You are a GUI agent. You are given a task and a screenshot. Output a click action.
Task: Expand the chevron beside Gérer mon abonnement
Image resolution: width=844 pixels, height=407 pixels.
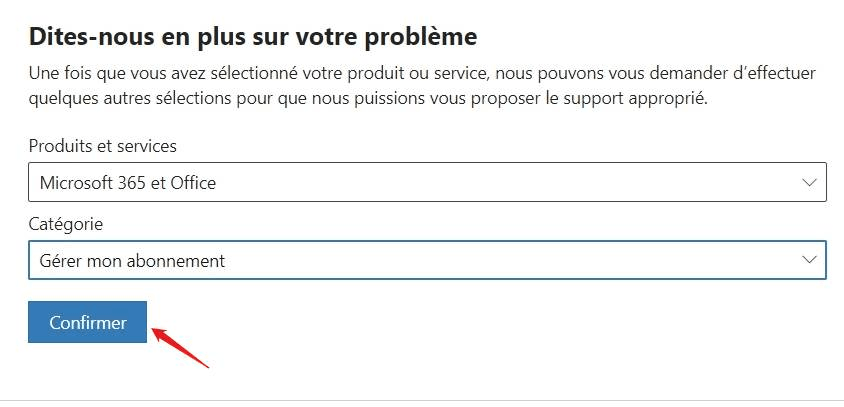pyautogui.click(x=809, y=260)
